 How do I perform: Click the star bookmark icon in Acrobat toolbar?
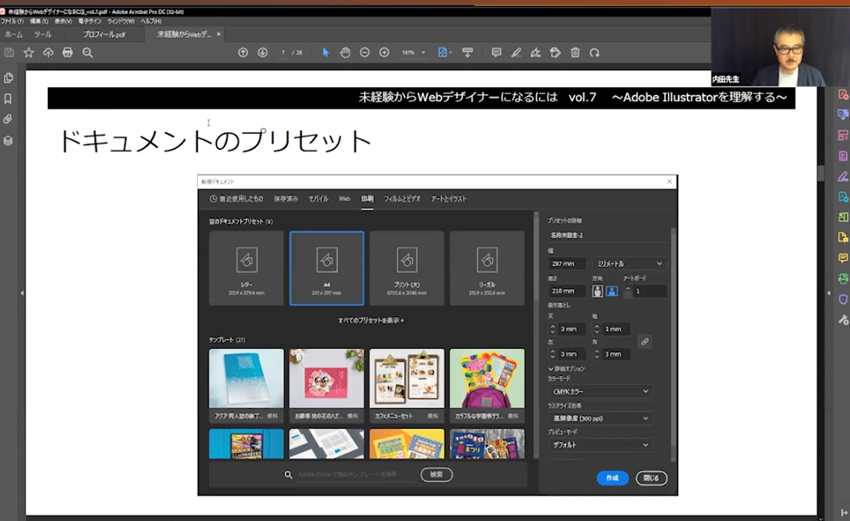coord(29,53)
